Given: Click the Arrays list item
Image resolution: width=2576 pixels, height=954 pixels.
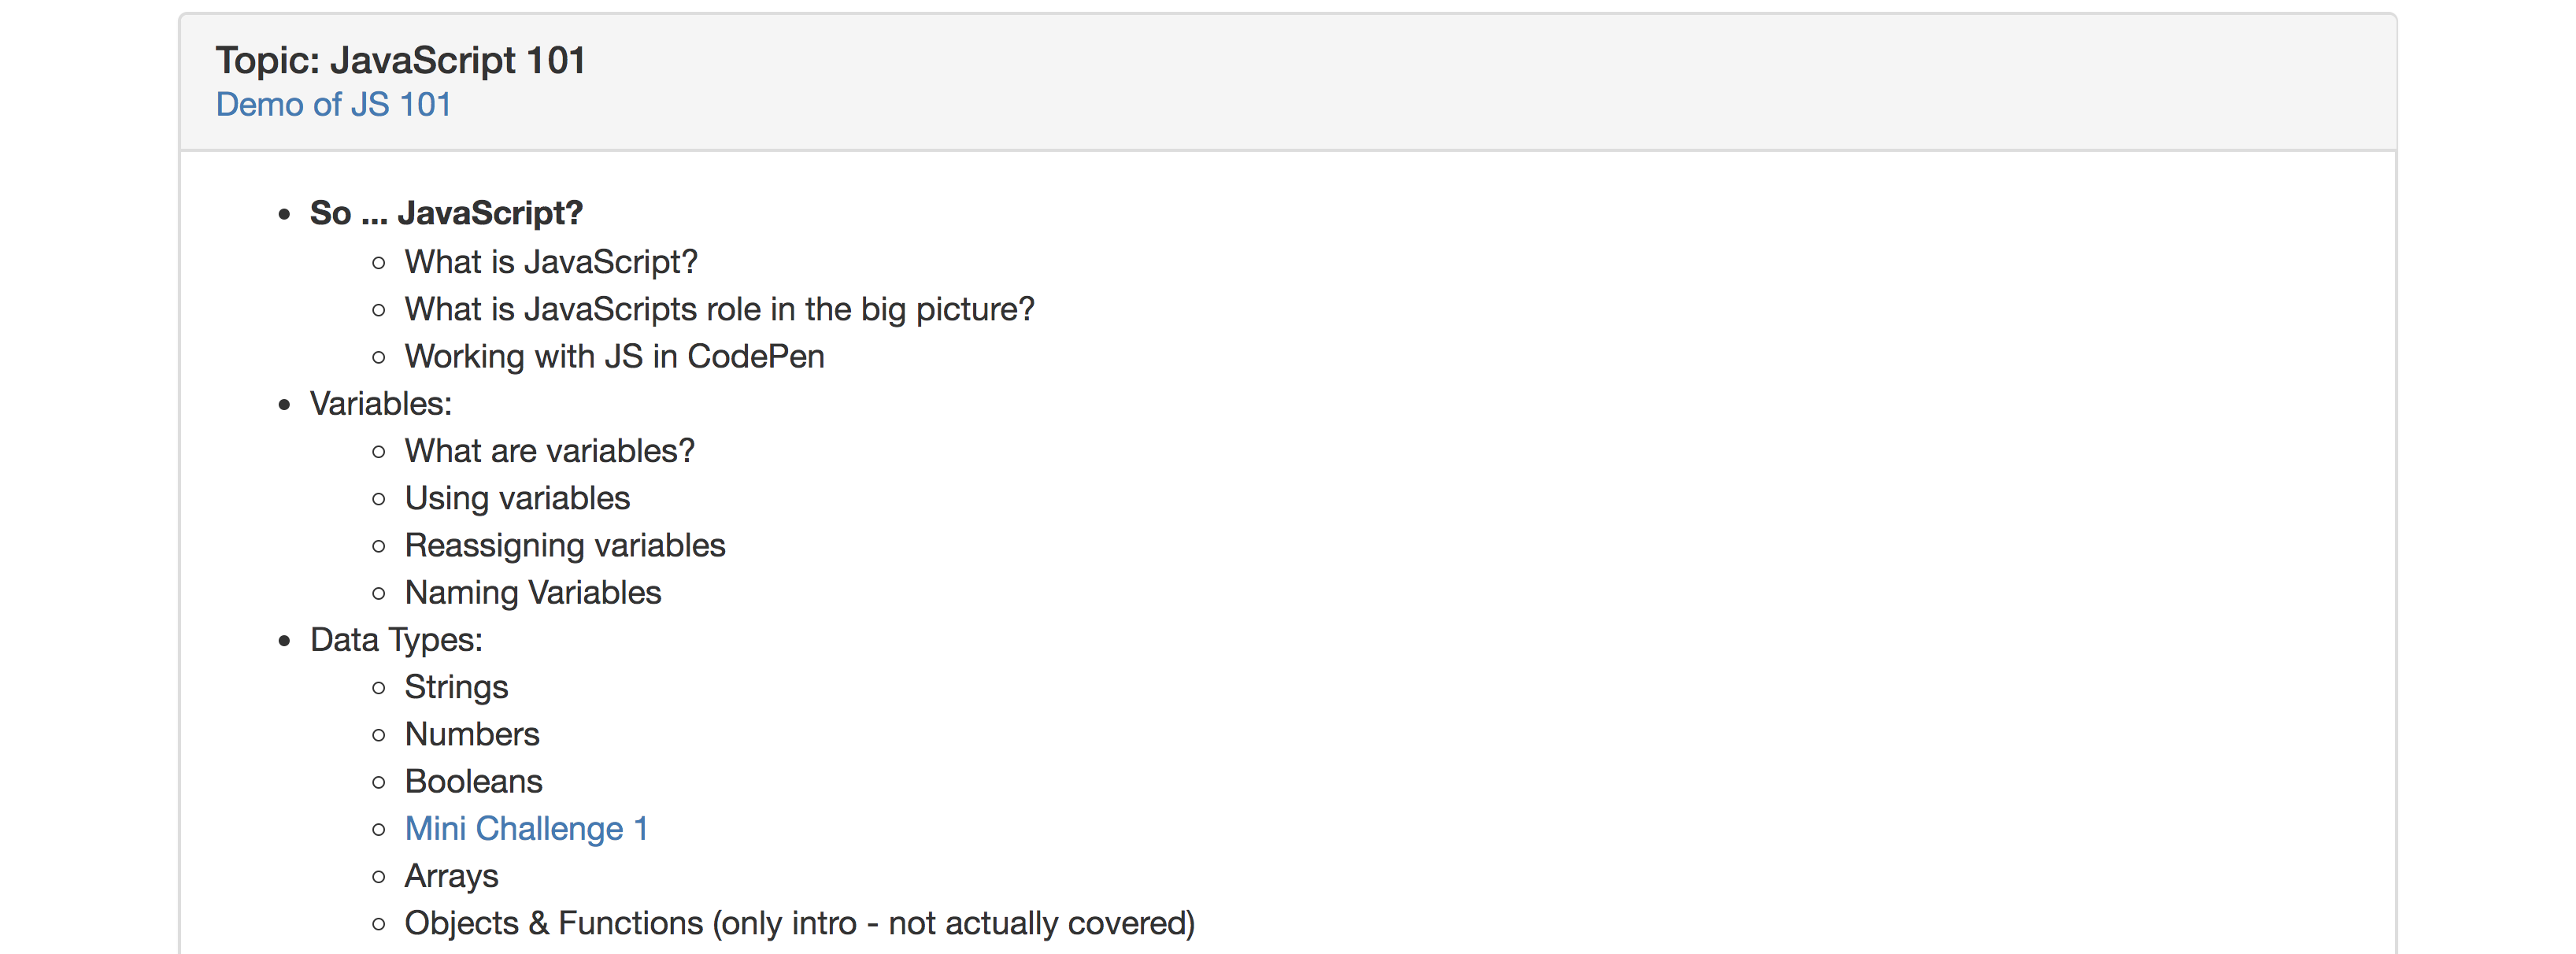Looking at the screenshot, I should pos(451,876).
